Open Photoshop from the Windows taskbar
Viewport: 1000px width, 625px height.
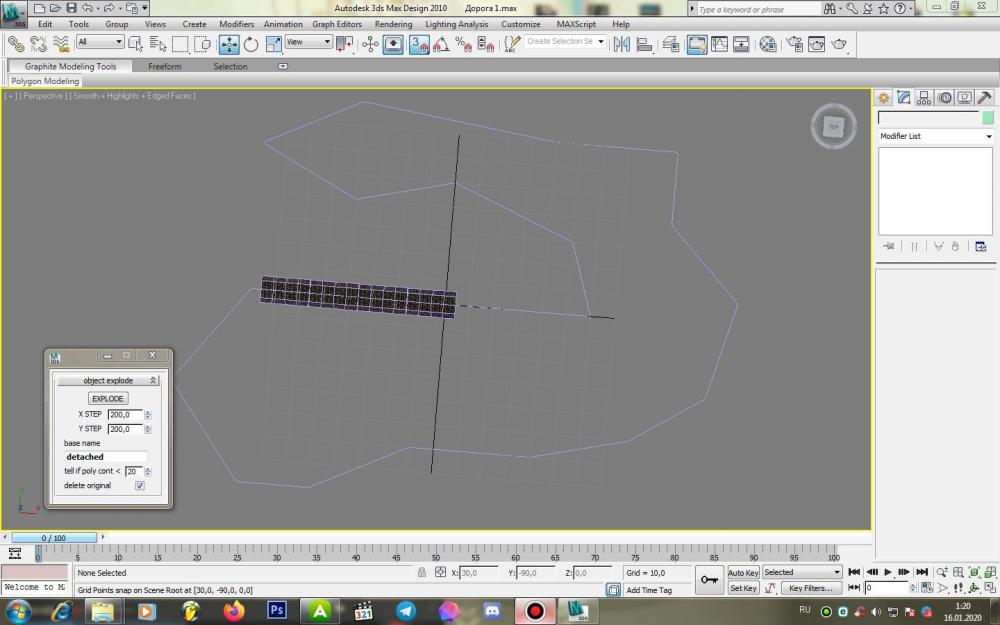(x=277, y=611)
